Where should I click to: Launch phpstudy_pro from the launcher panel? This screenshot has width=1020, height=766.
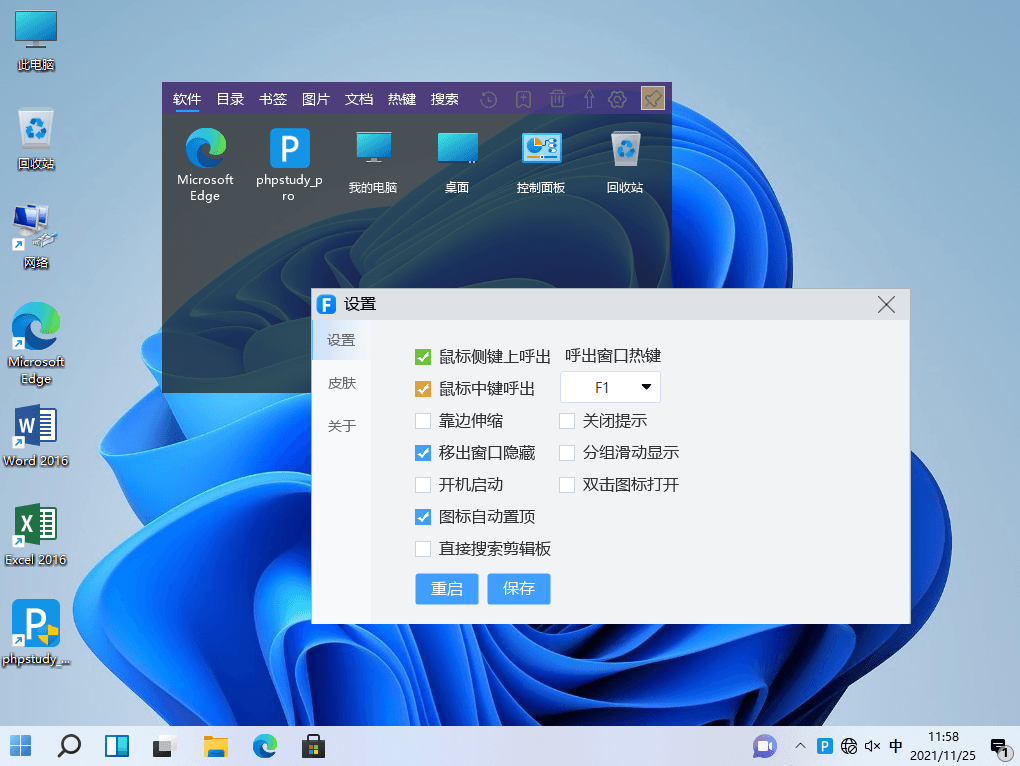click(x=289, y=165)
